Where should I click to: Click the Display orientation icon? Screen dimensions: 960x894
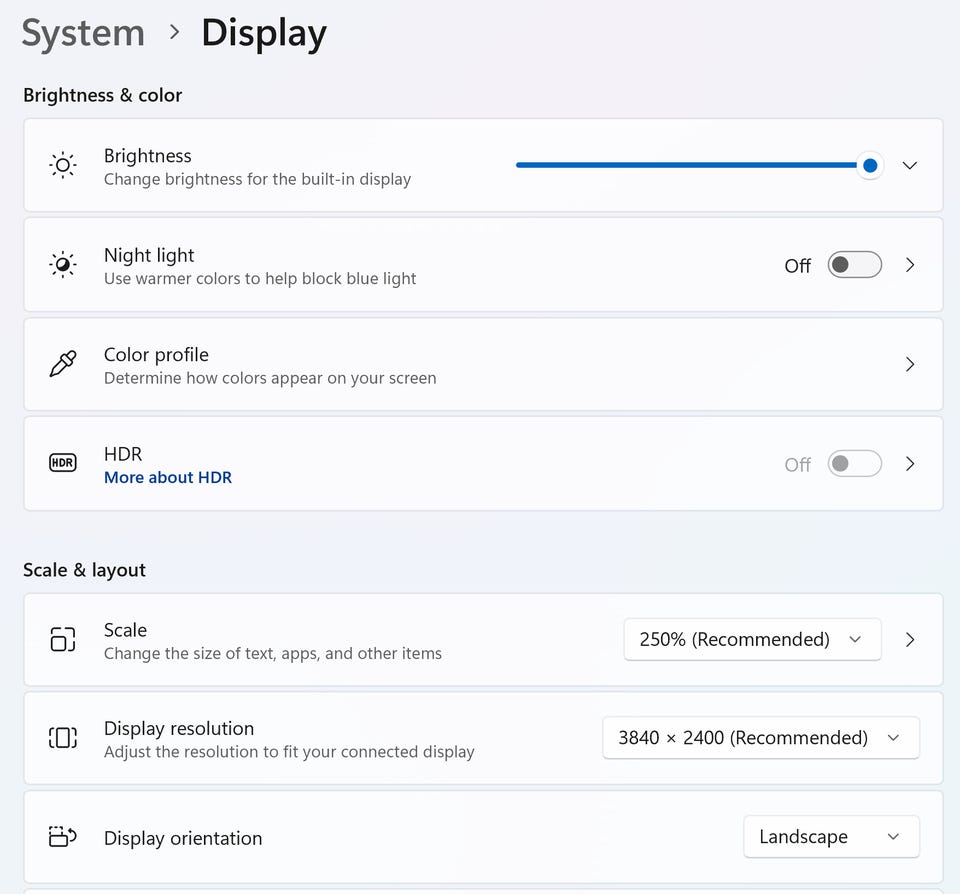[63, 837]
